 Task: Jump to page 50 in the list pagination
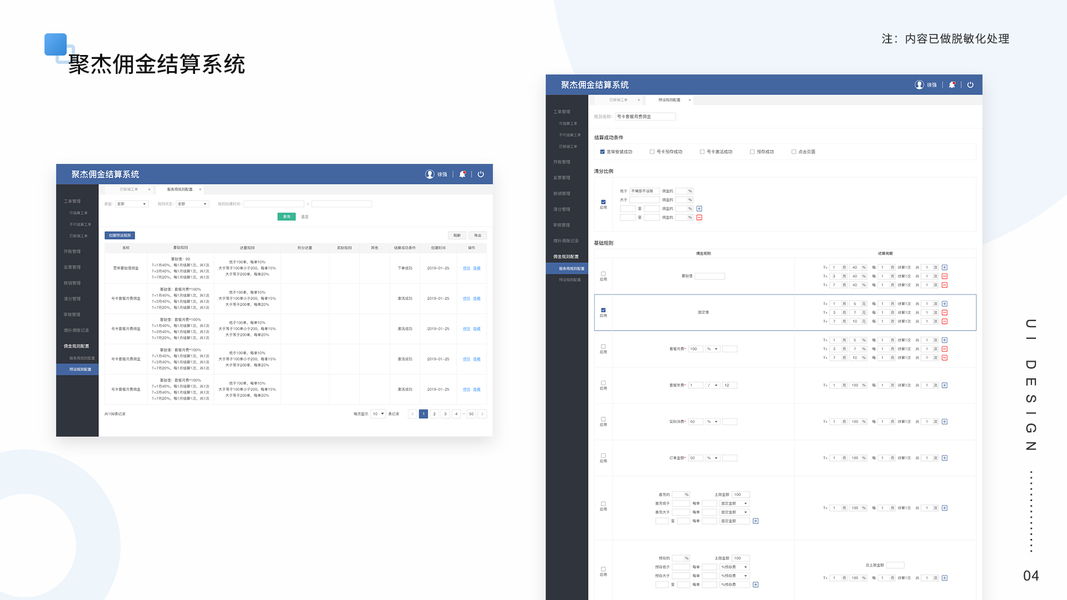(x=471, y=414)
